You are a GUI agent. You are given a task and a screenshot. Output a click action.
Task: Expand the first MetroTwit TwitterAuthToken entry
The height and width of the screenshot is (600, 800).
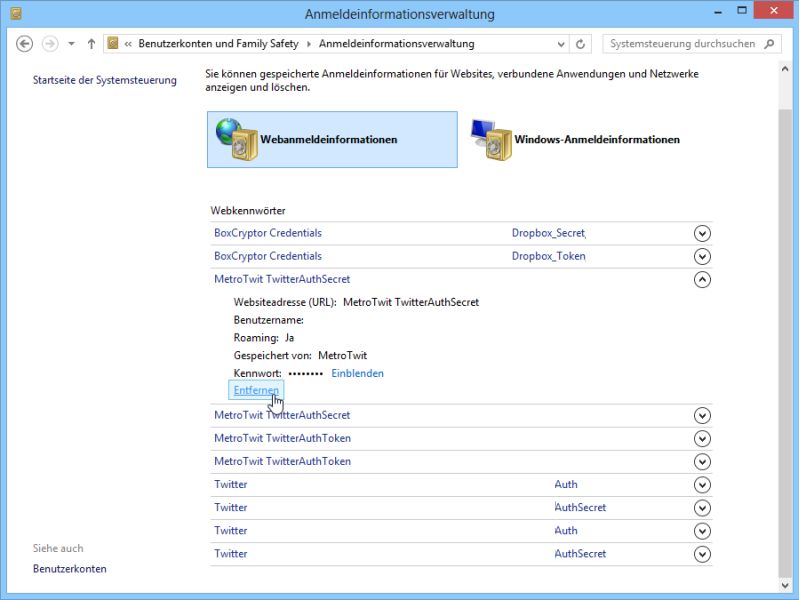[x=702, y=438]
